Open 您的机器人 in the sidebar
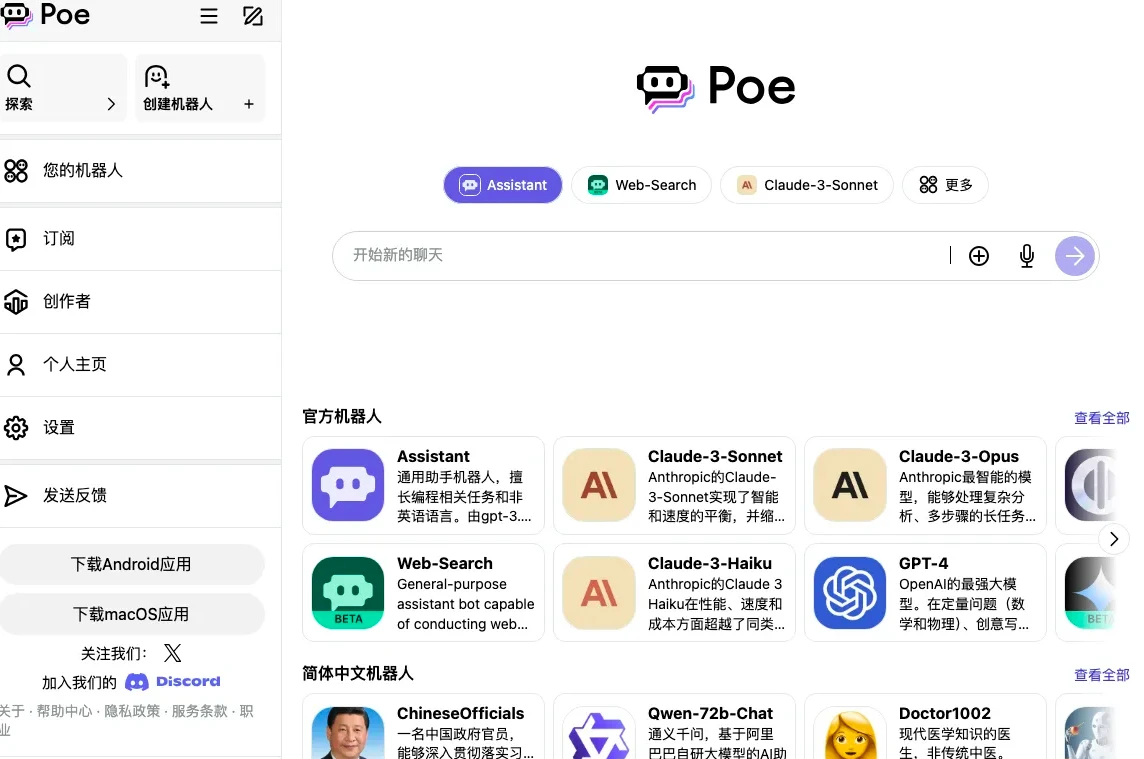The height and width of the screenshot is (759, 1144). [x=140, y=171]
